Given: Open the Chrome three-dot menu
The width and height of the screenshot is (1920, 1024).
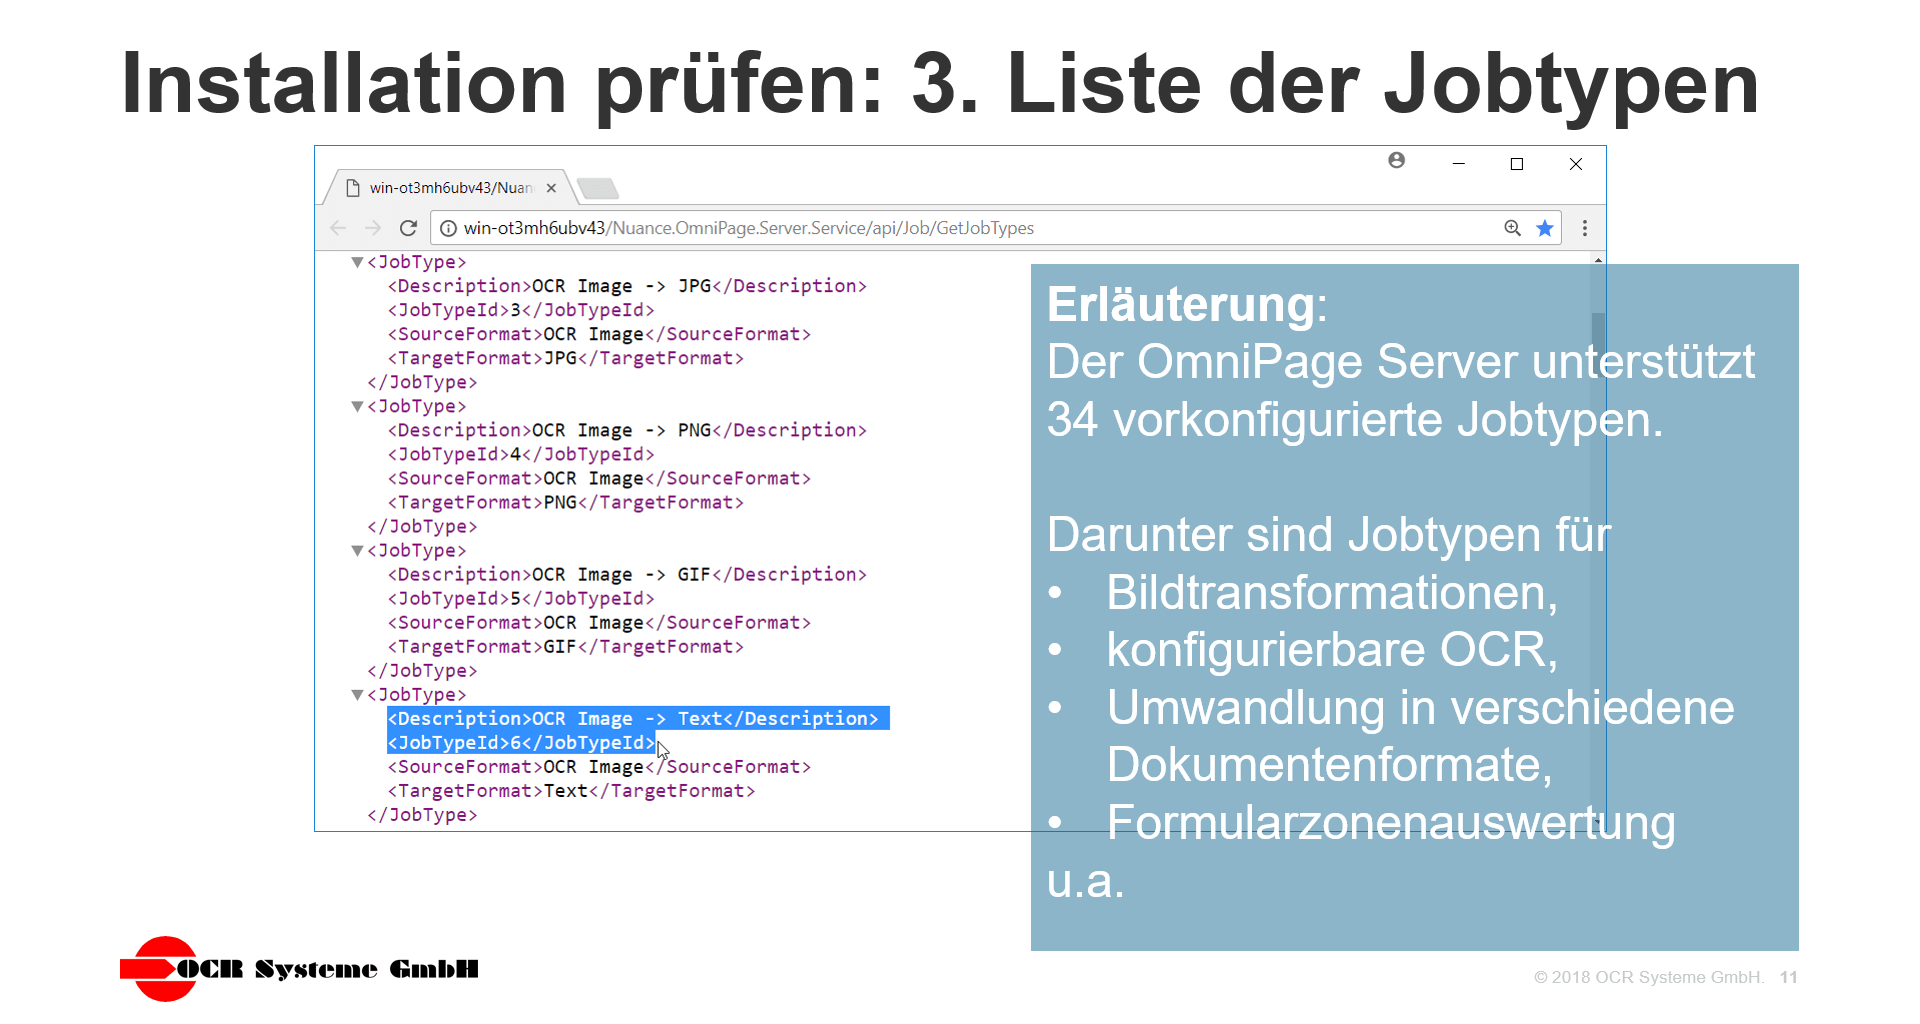Looking at the screenshot, I should coord(1584,228).
